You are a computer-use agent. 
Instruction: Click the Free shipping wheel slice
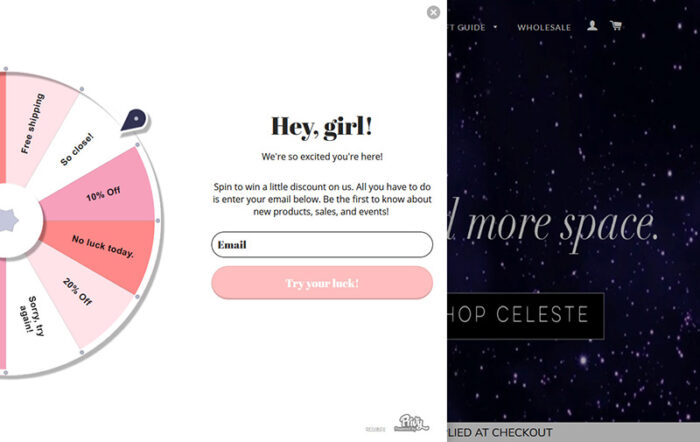pos(33,125)
